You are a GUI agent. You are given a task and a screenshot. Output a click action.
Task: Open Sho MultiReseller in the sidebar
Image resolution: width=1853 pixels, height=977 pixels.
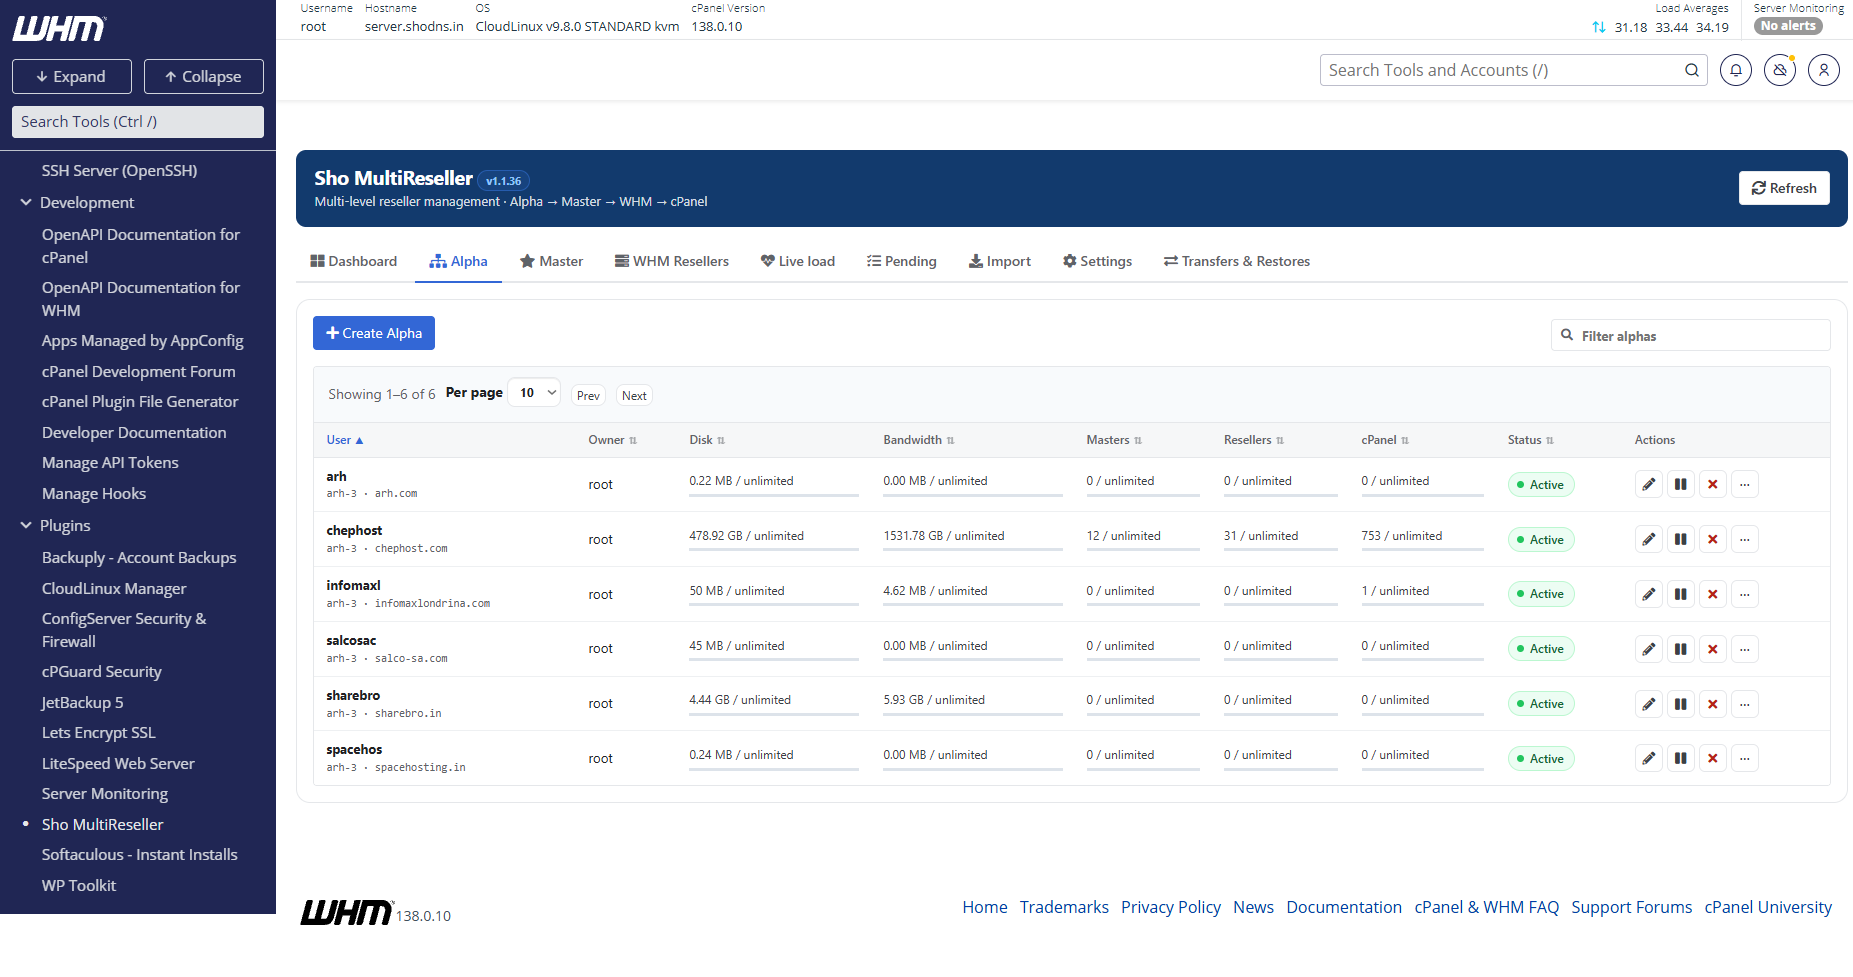pyautogui.click(x=102, y=824)
